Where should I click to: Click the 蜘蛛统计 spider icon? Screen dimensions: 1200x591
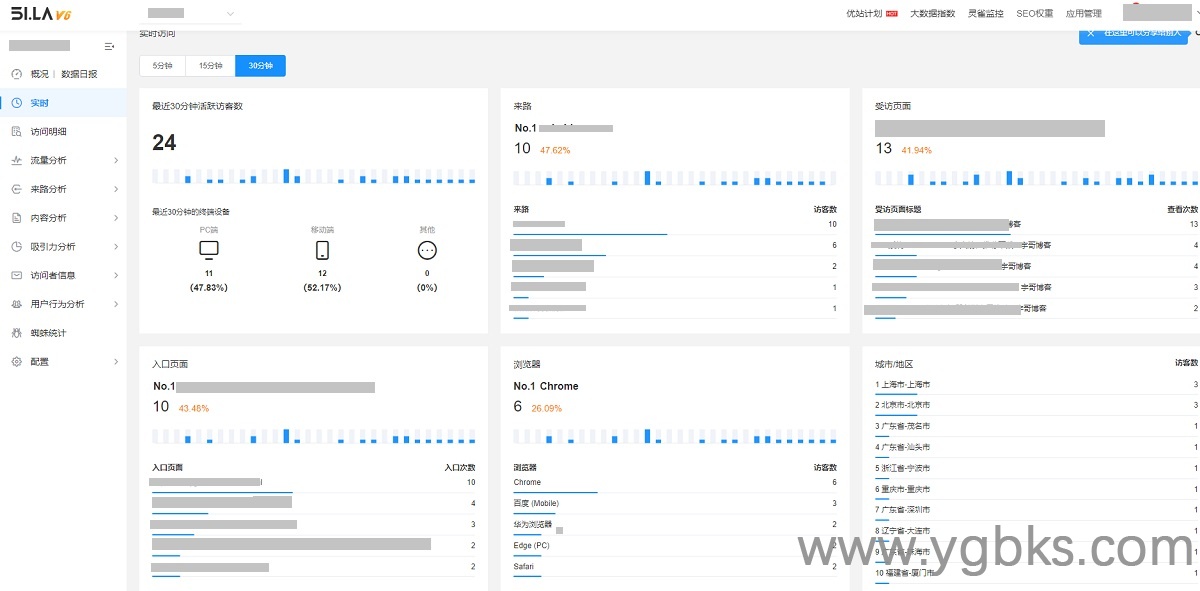[x=16, y=333]
